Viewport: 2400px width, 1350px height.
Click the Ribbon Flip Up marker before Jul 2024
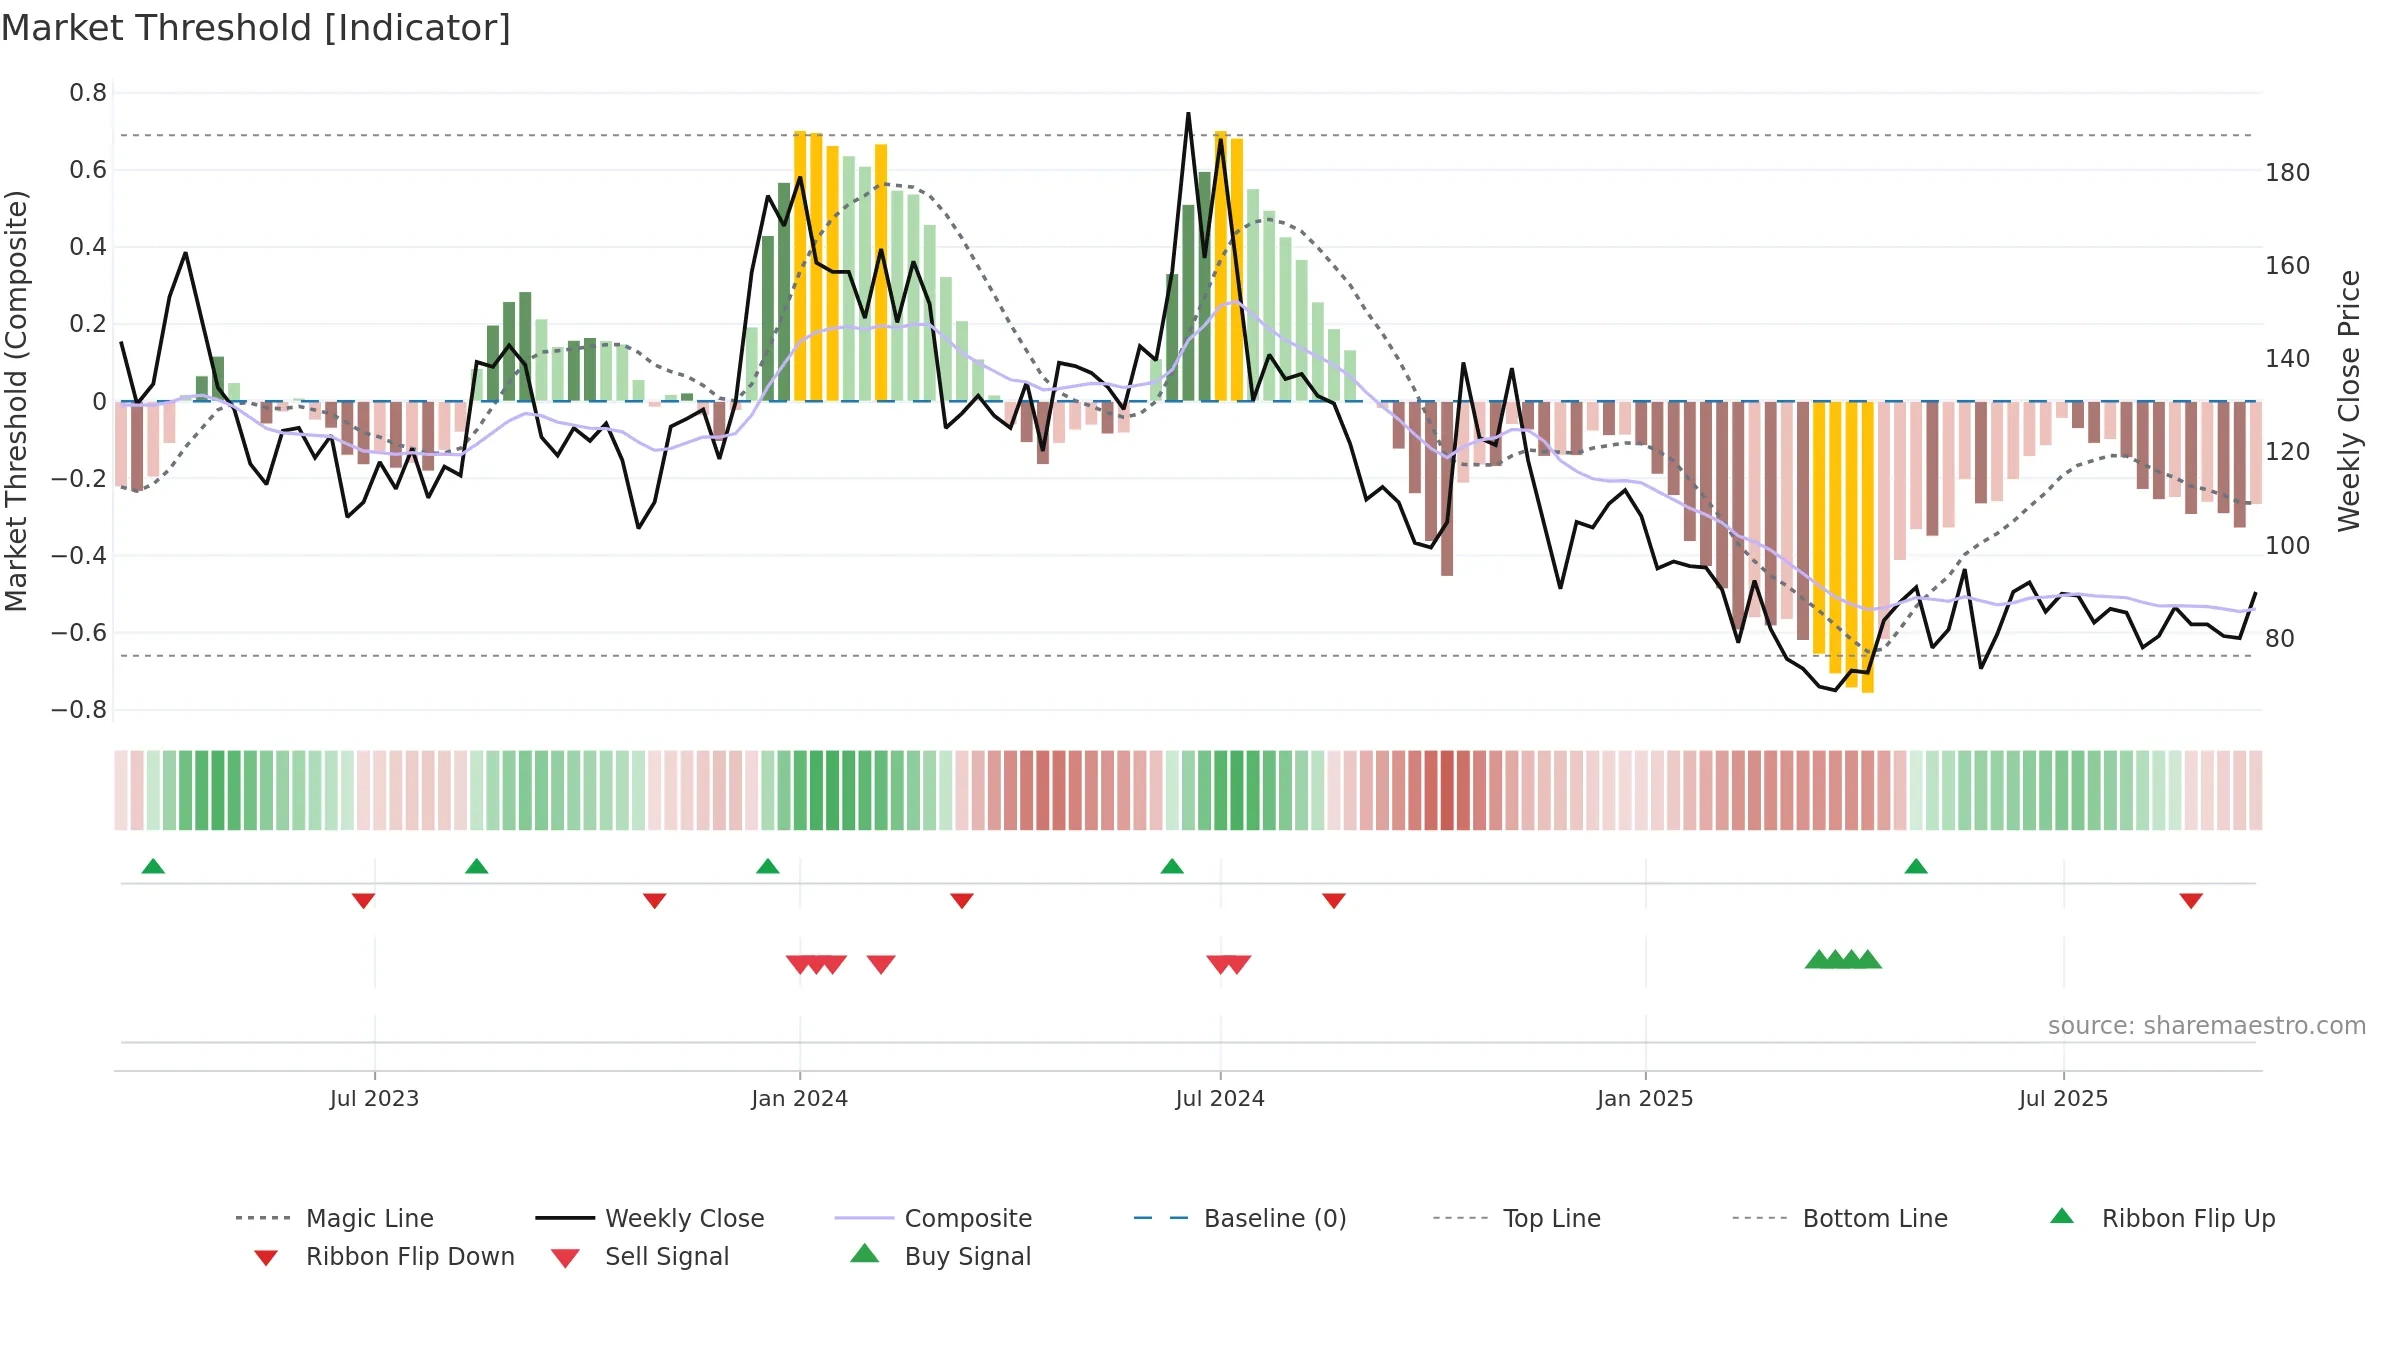[x=1172, y=866]
